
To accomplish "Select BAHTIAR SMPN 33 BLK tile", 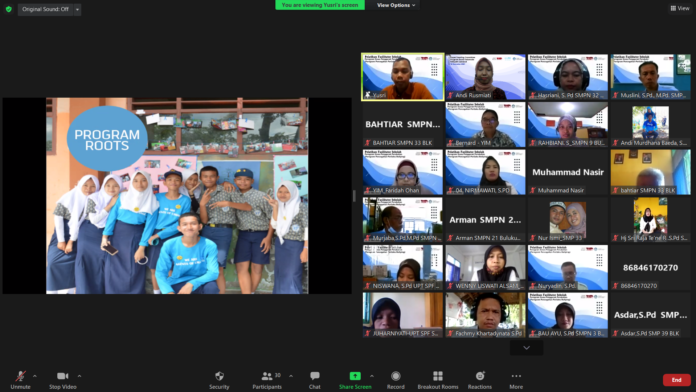I will tap(403, 124).
